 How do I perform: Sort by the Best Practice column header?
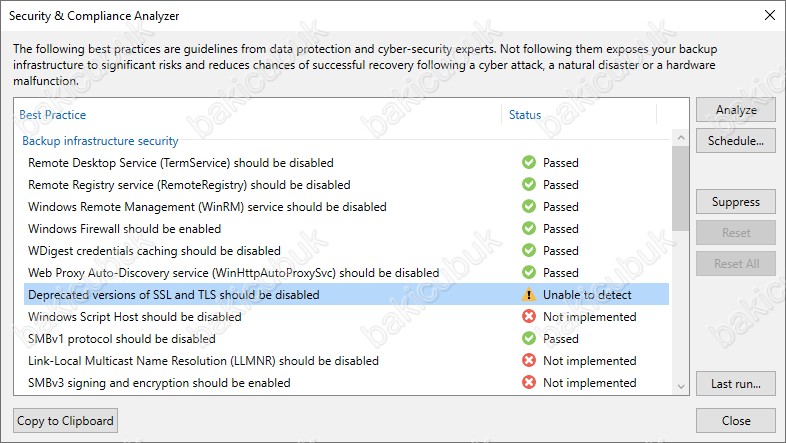click(x=53, y=115)
